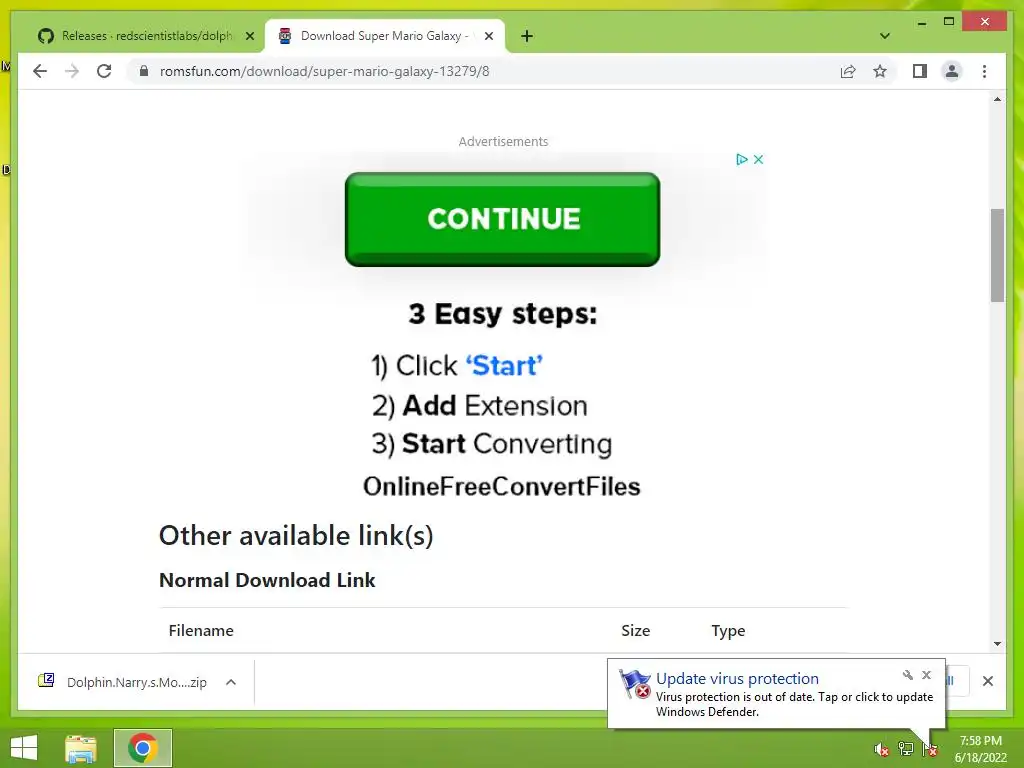Click the Windows Defender flag icon
Screen dimensions: 1024x768
pos(635,684)
